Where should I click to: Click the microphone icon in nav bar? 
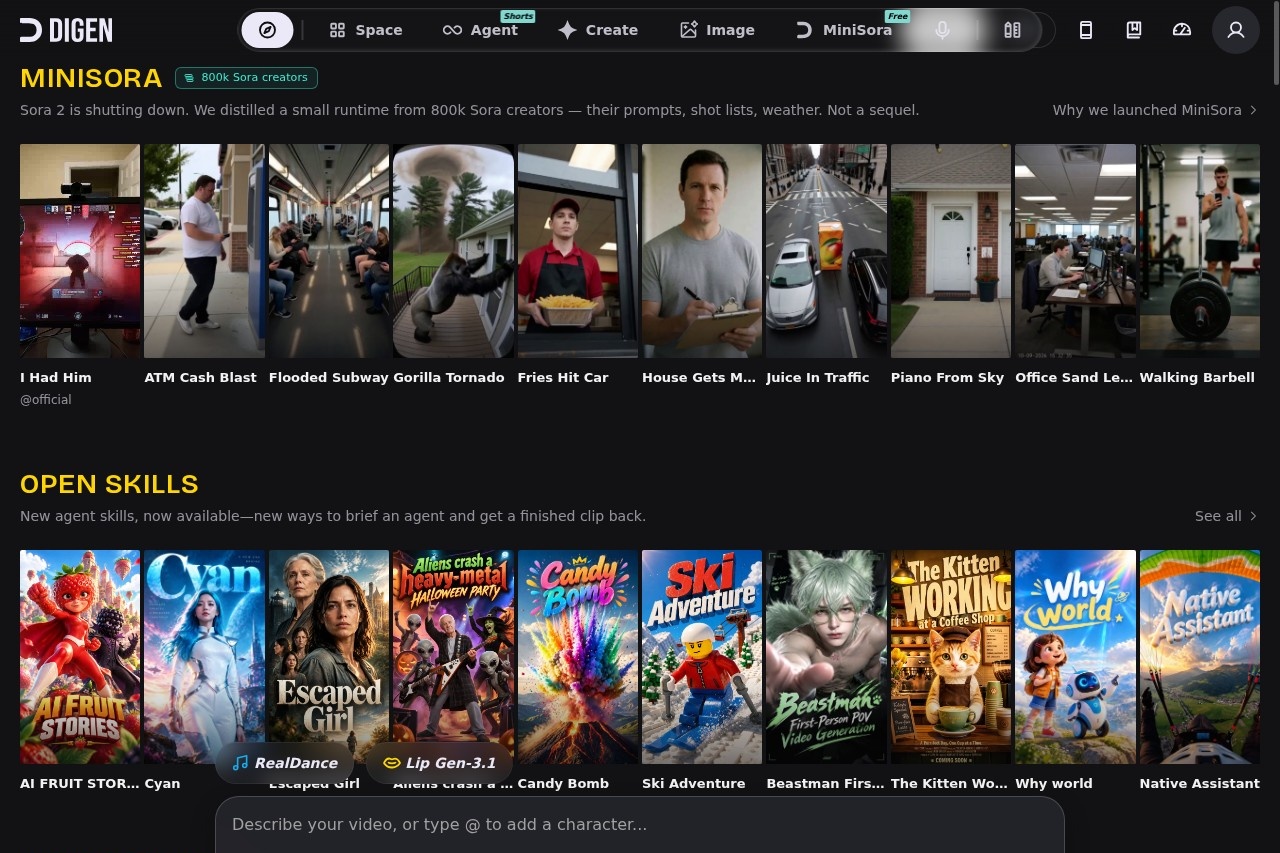click(942, 30)
